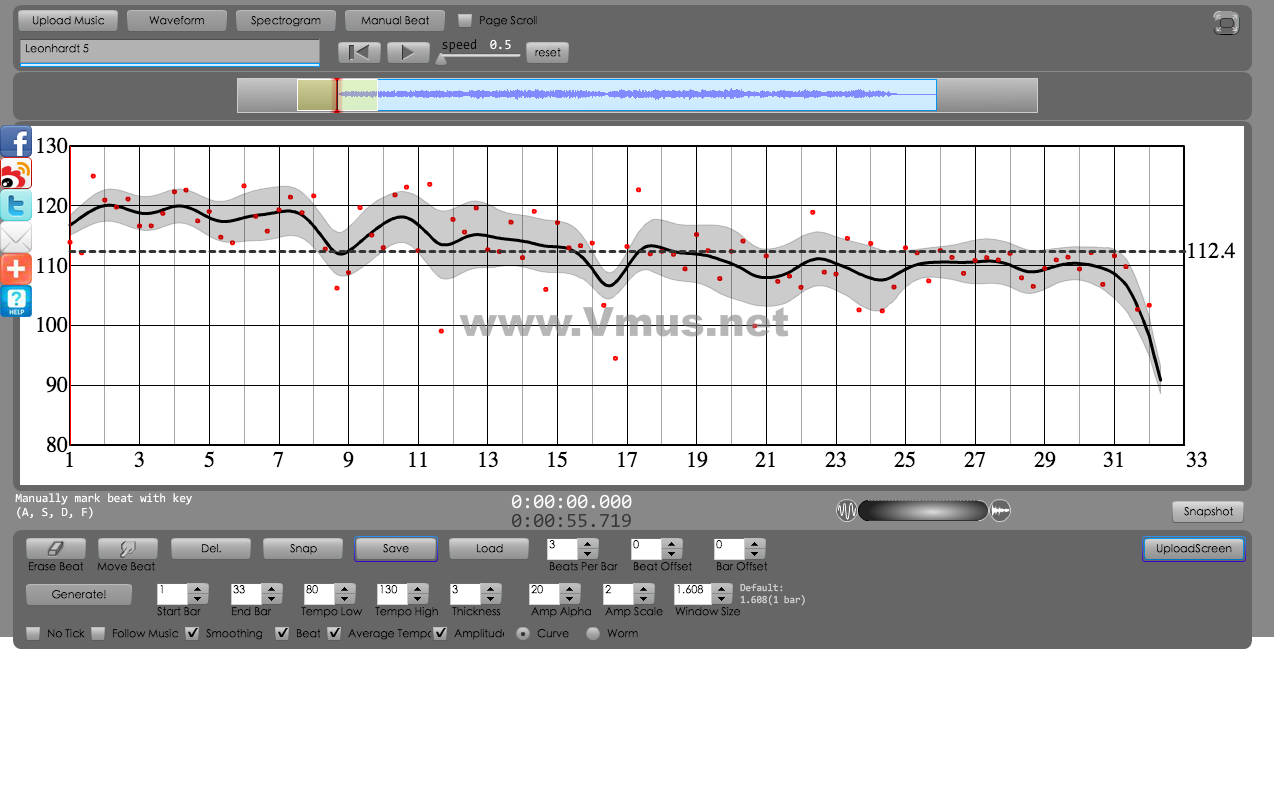Select the Curve radio option
Screen dimensions: 1280x800
pyautogui.click(x=523, y=633)
